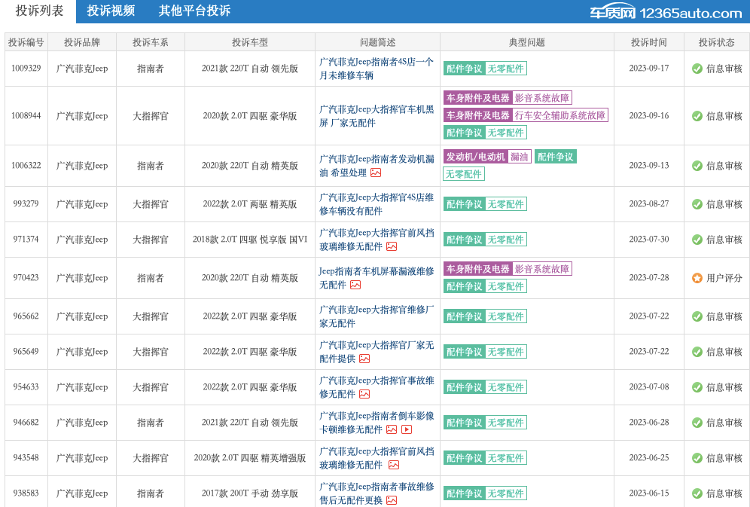Open complaint 指南者4S店一个月未维修车辆 link
The width and height of the screenshot is (750, 507).
[x=376, y=68]
